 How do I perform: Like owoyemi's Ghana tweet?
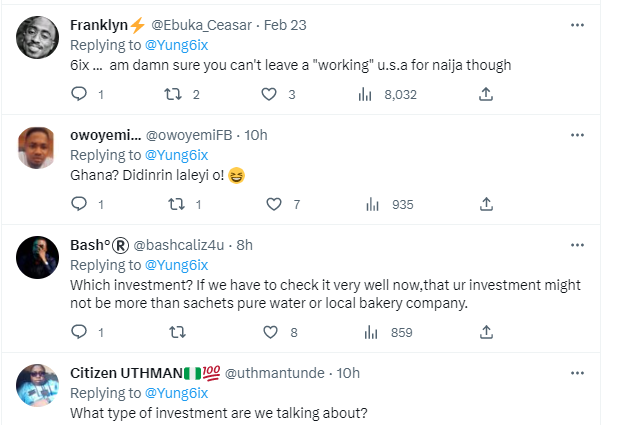tap(270, 204)
